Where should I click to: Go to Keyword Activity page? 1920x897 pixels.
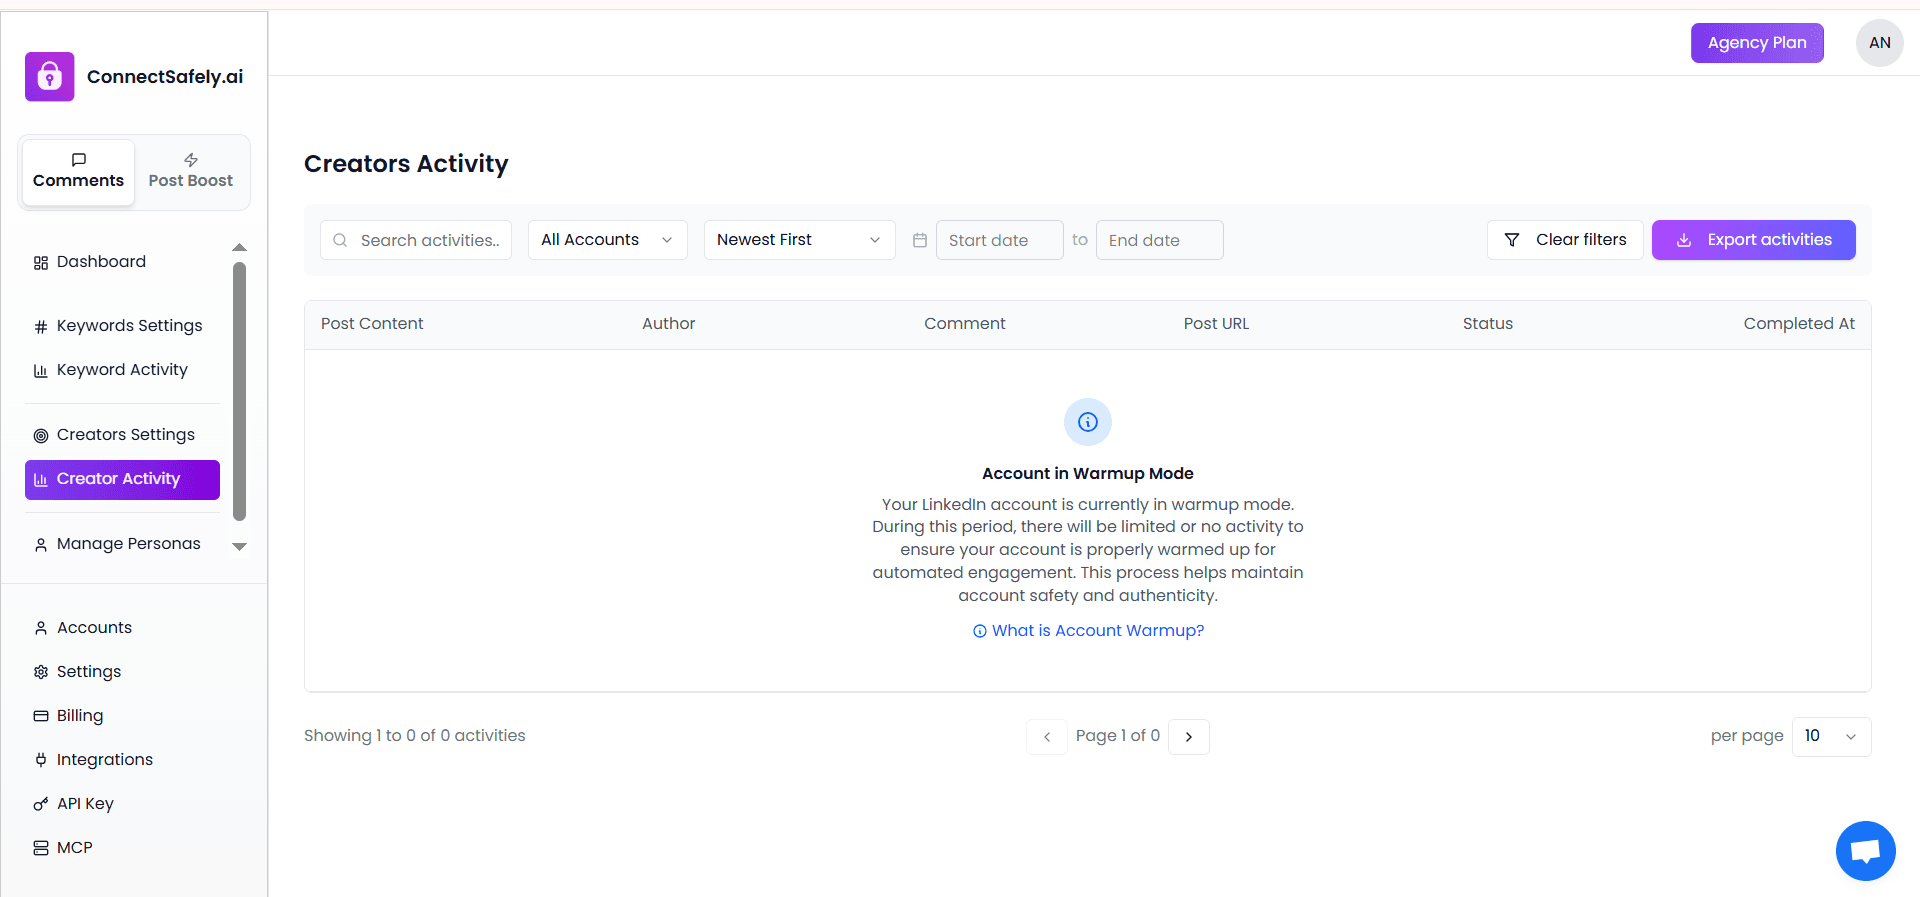[122, 370]
